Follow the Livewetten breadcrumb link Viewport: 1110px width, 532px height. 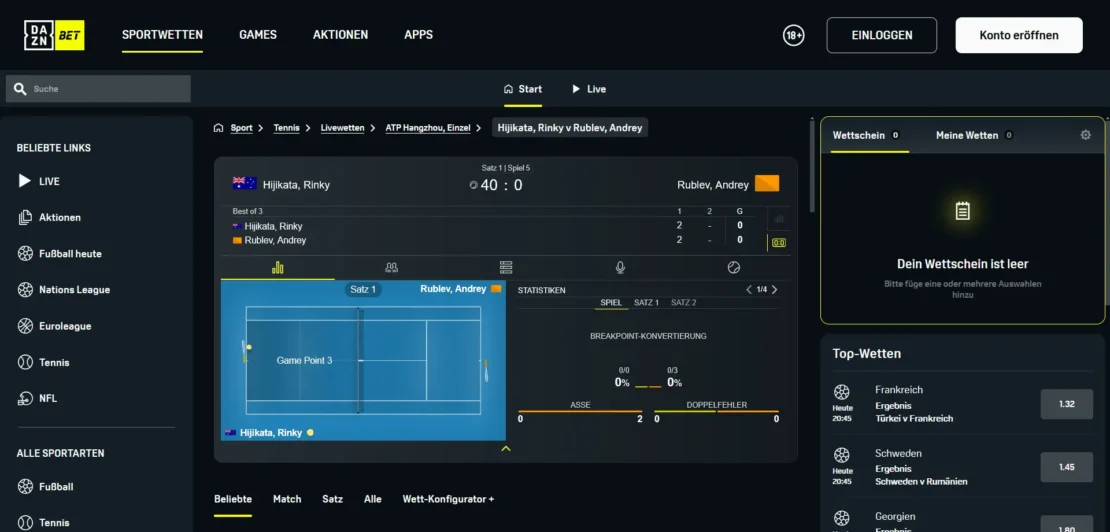[343, 128]
